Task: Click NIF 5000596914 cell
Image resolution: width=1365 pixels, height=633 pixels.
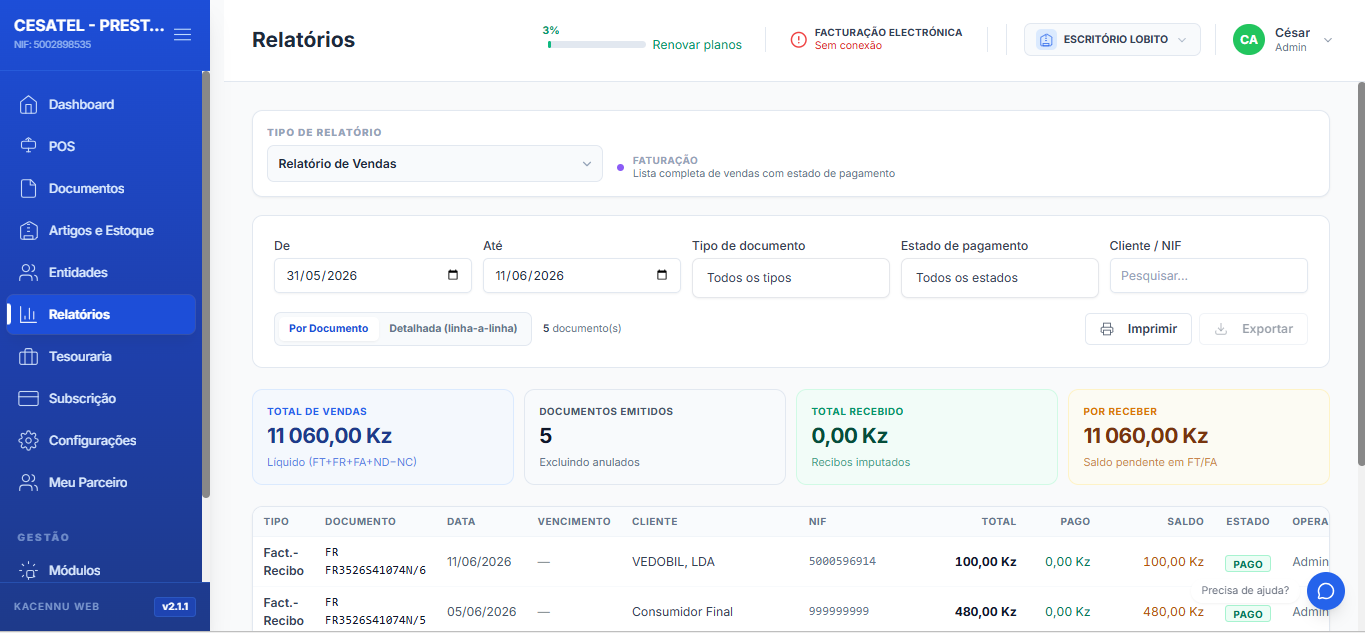Action: [842, 562]
